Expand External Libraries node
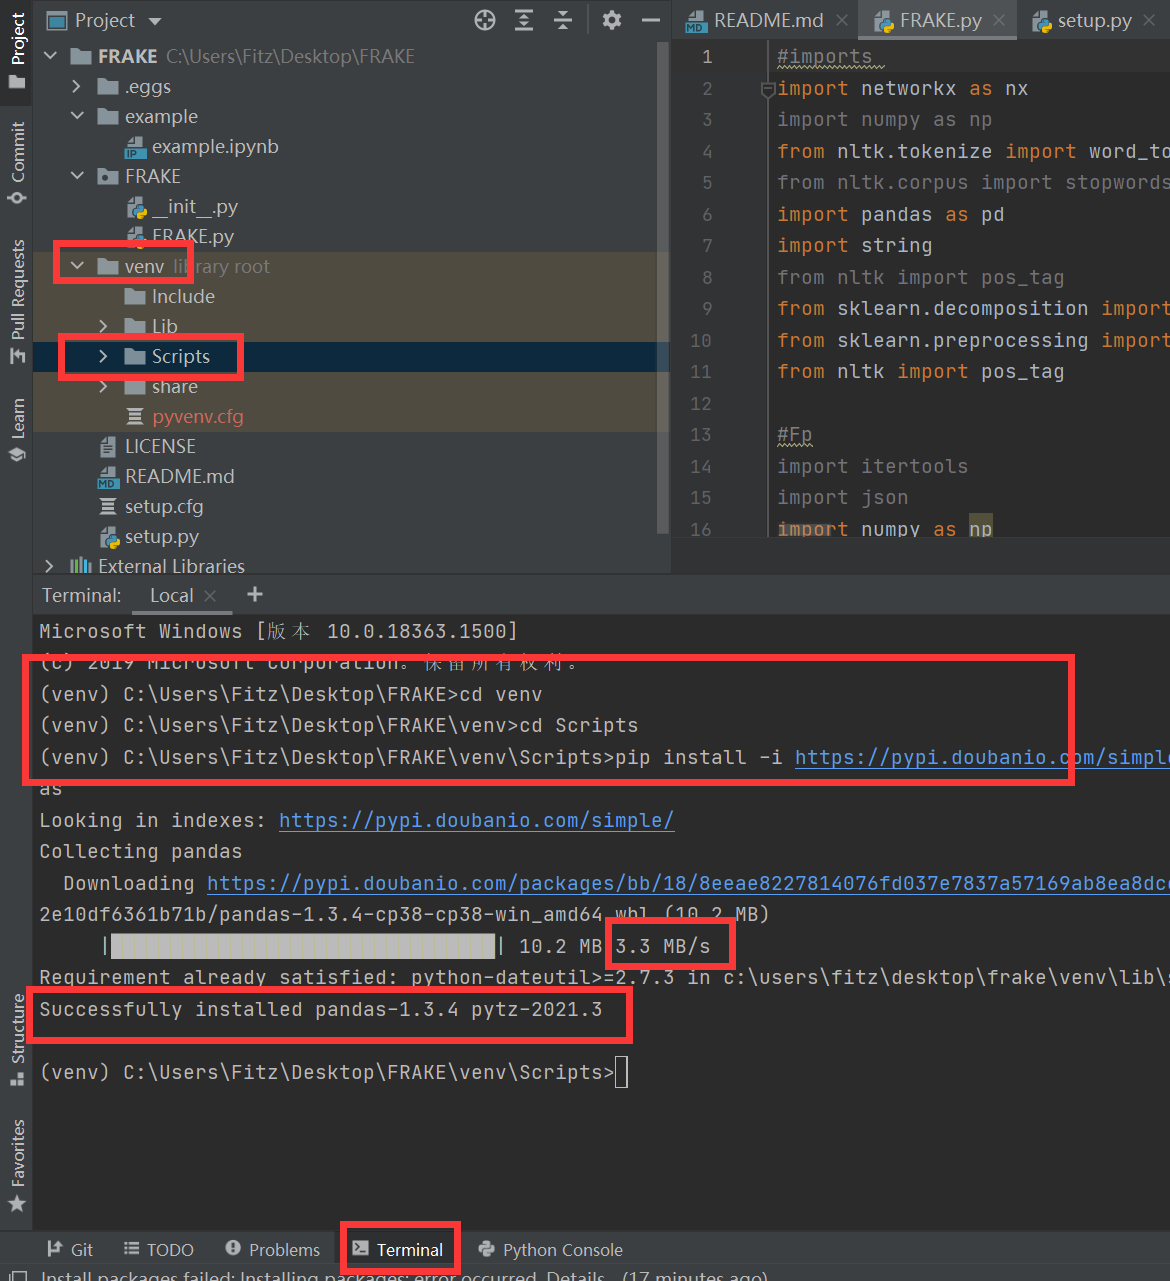Viewport: 1170px width, 1281px height. [x=49, y=566]
